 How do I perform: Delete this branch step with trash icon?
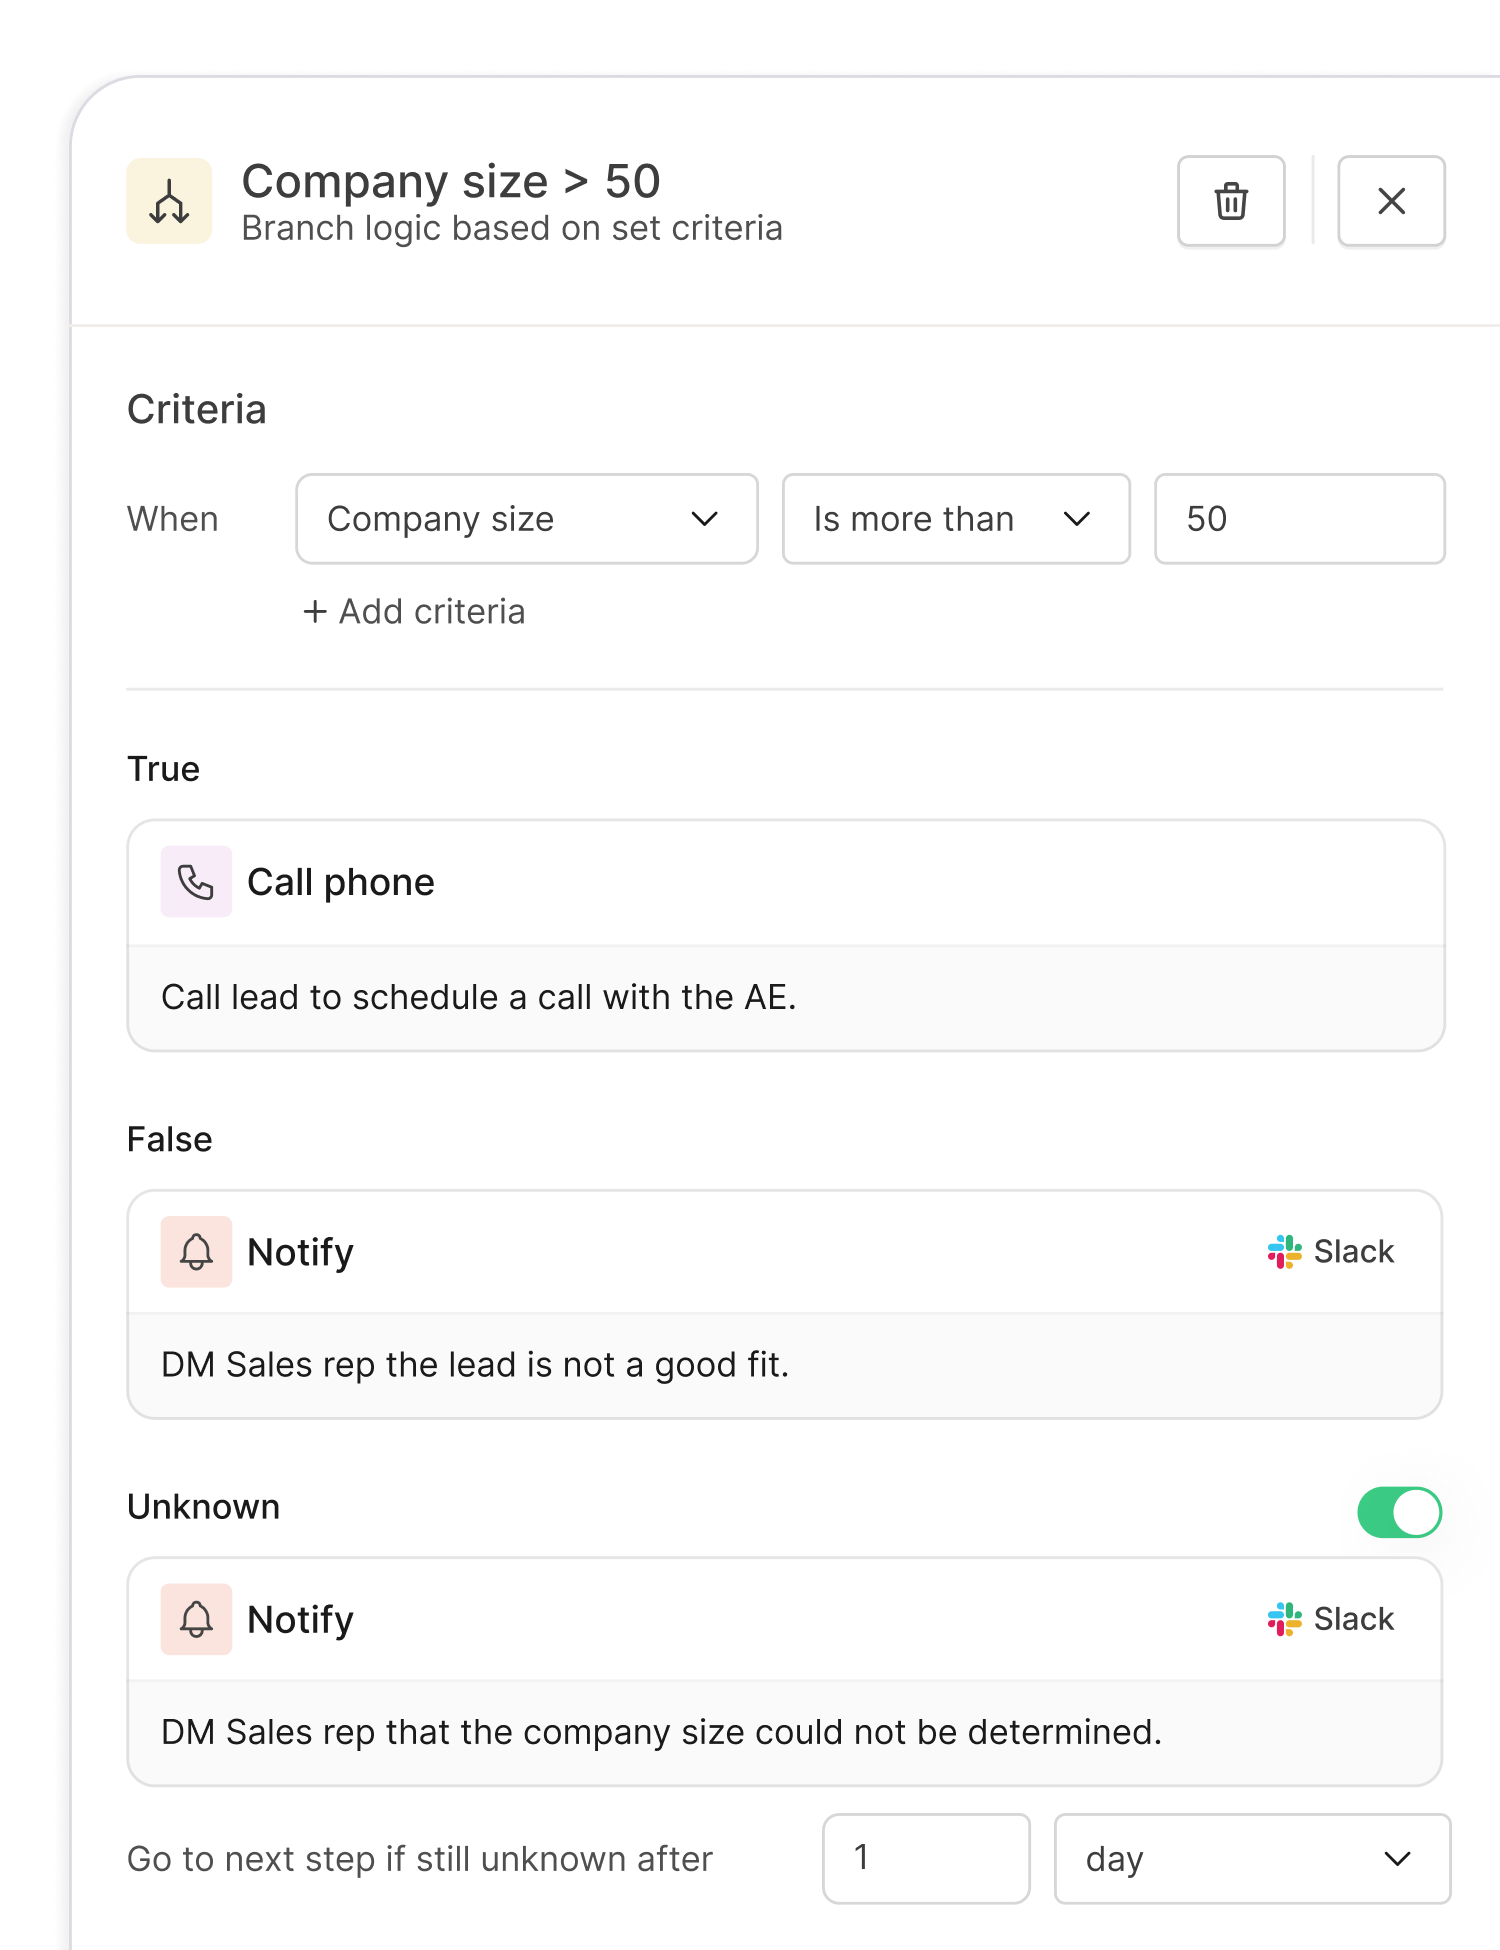coord(1231,201)
